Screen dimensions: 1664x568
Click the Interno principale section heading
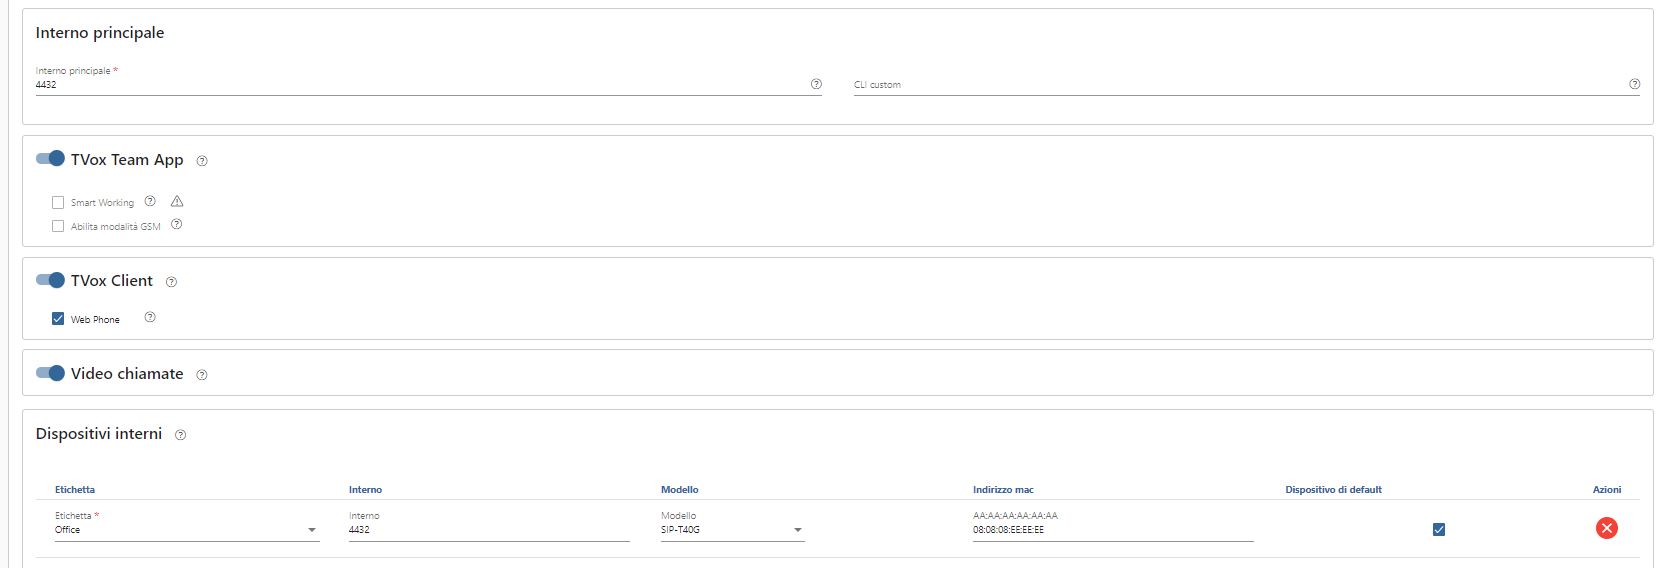pos(100,33)
